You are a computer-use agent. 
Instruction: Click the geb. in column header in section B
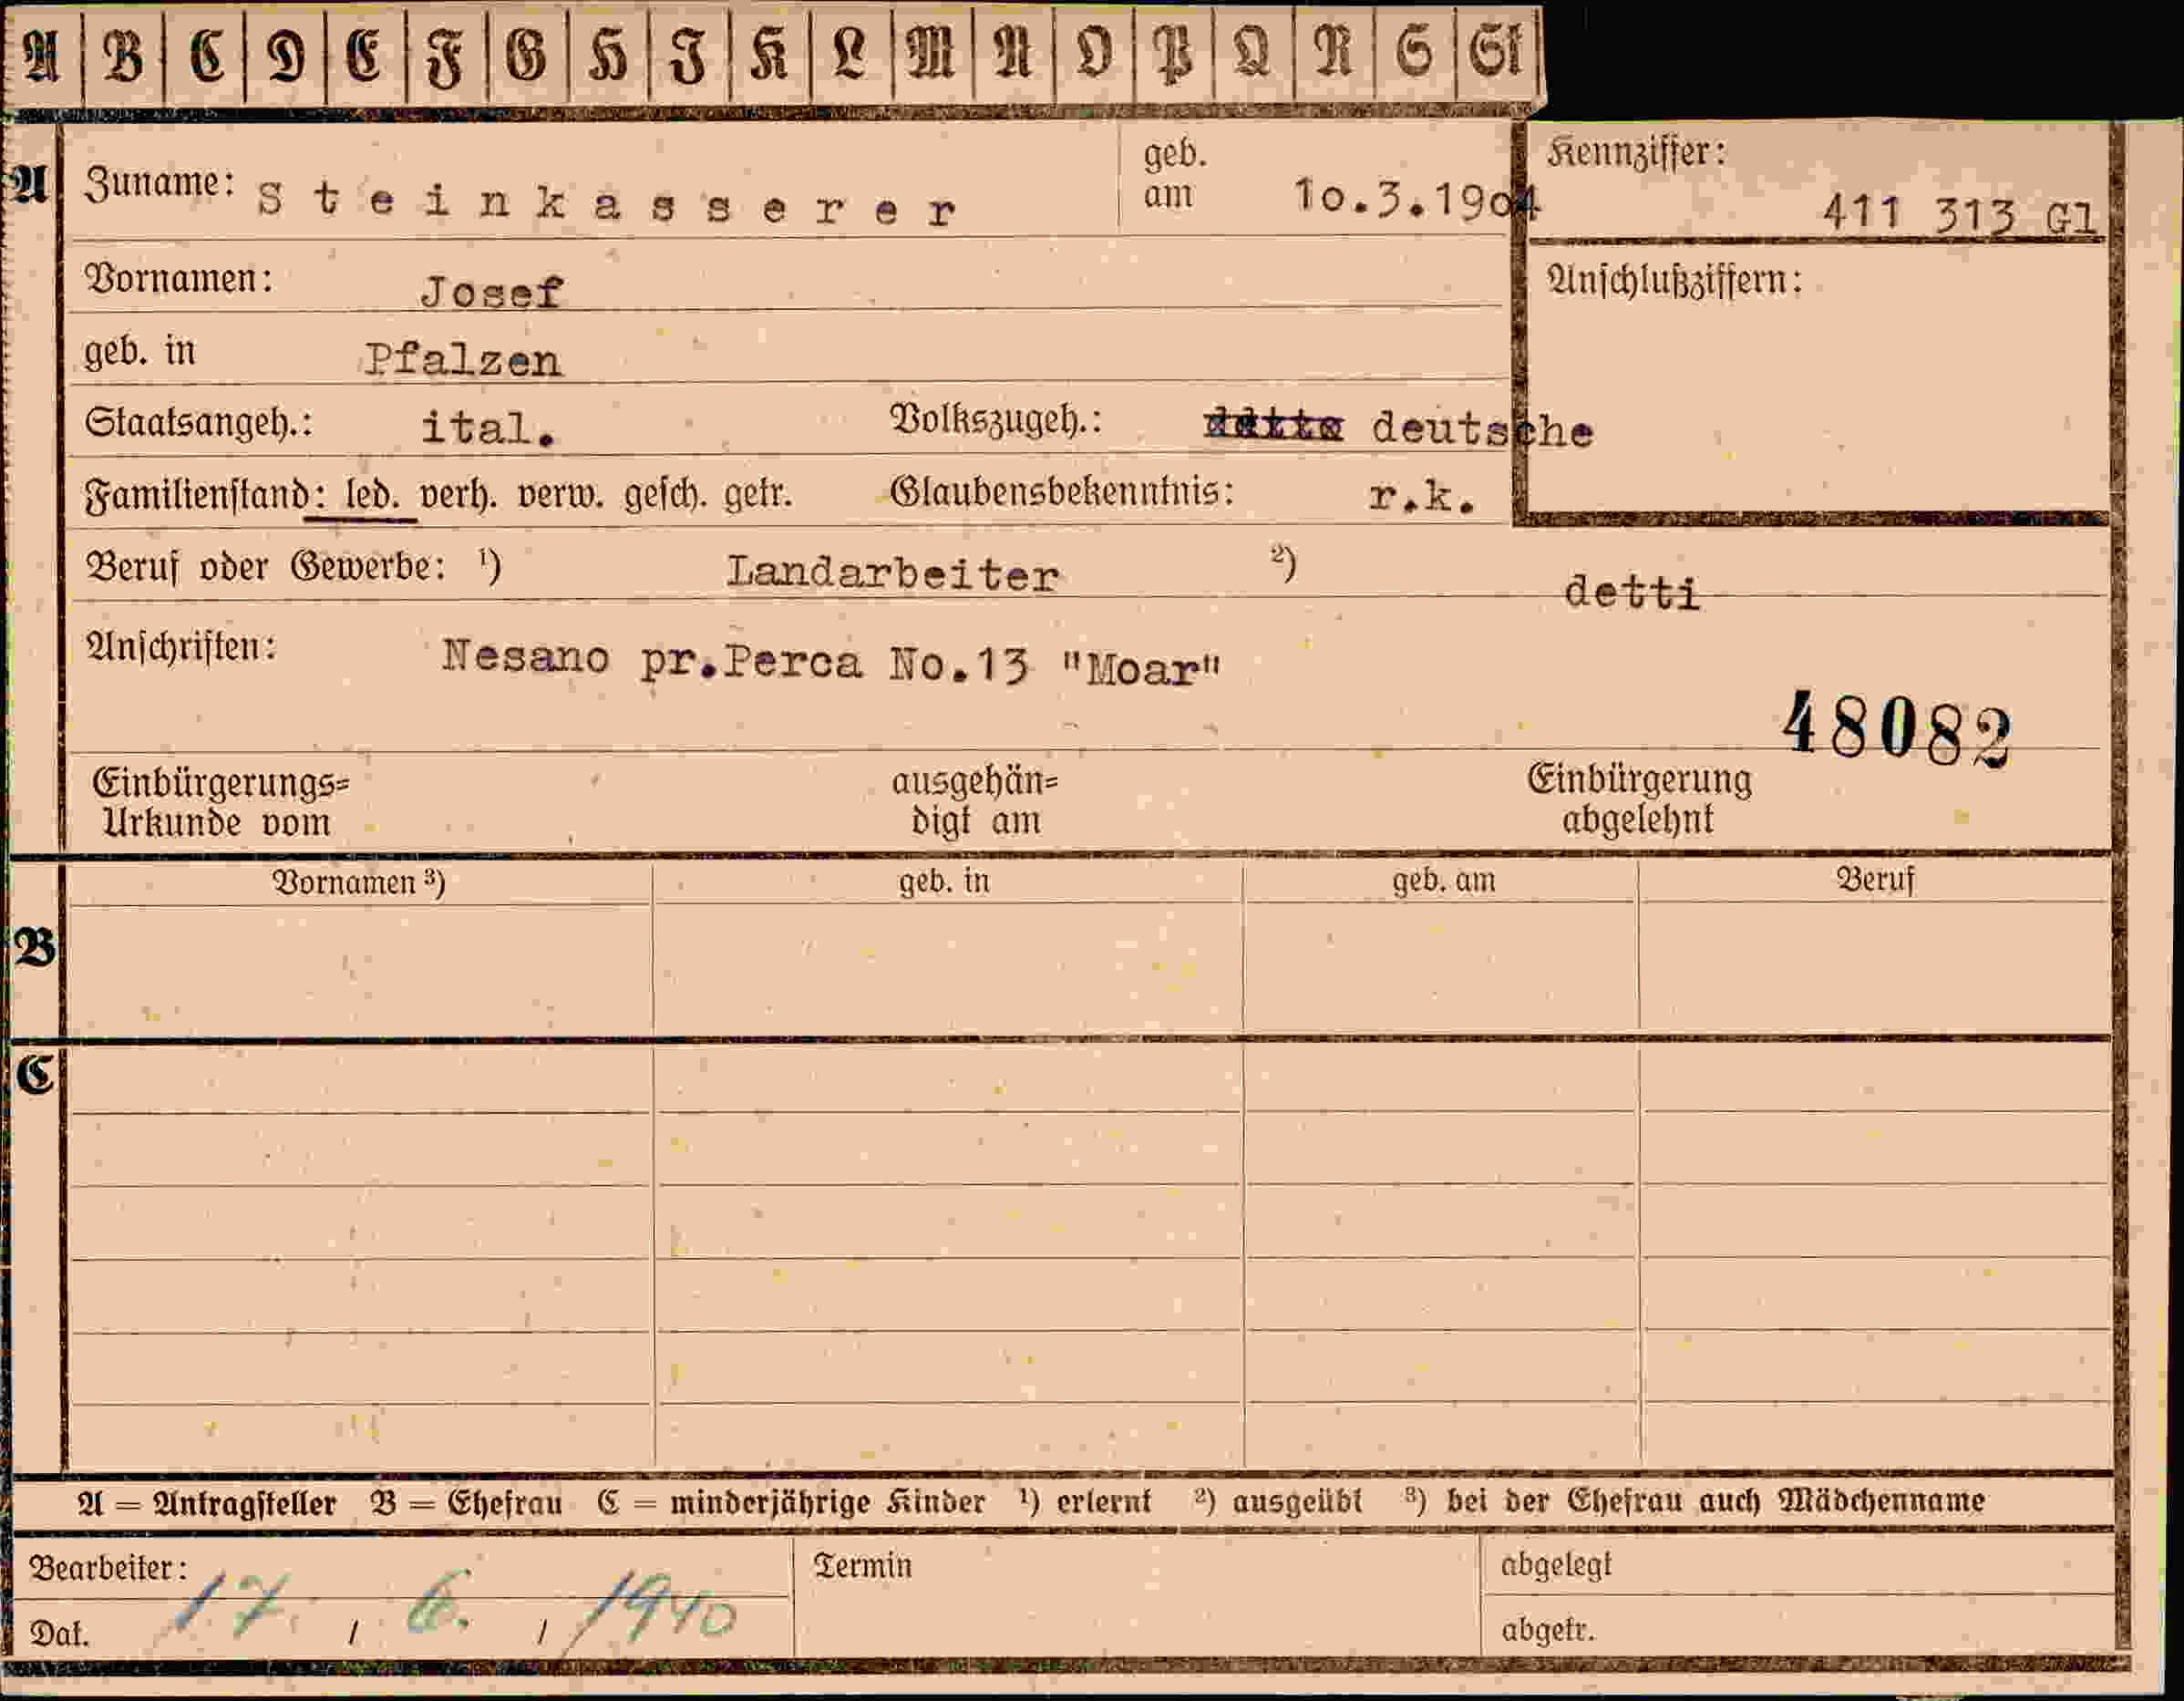pos(944,881)
